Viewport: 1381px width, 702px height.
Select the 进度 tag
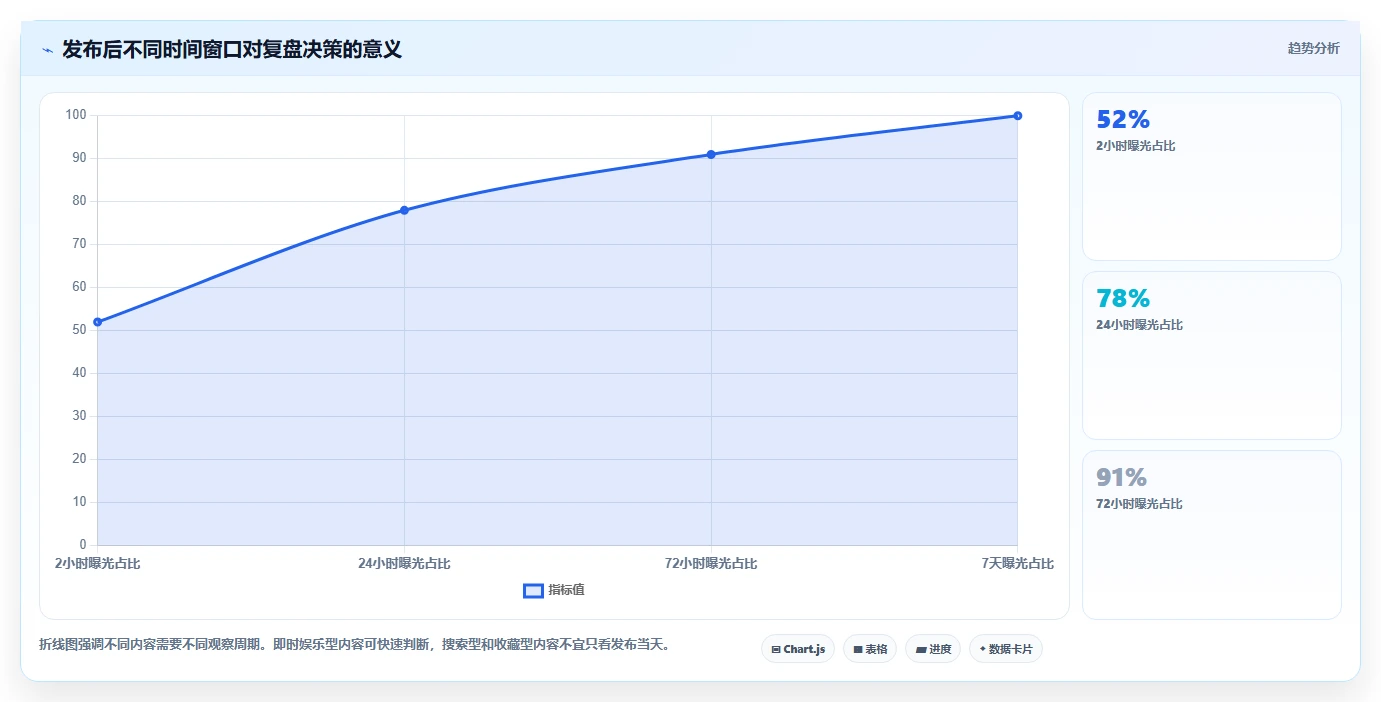(x=932, y=649)
